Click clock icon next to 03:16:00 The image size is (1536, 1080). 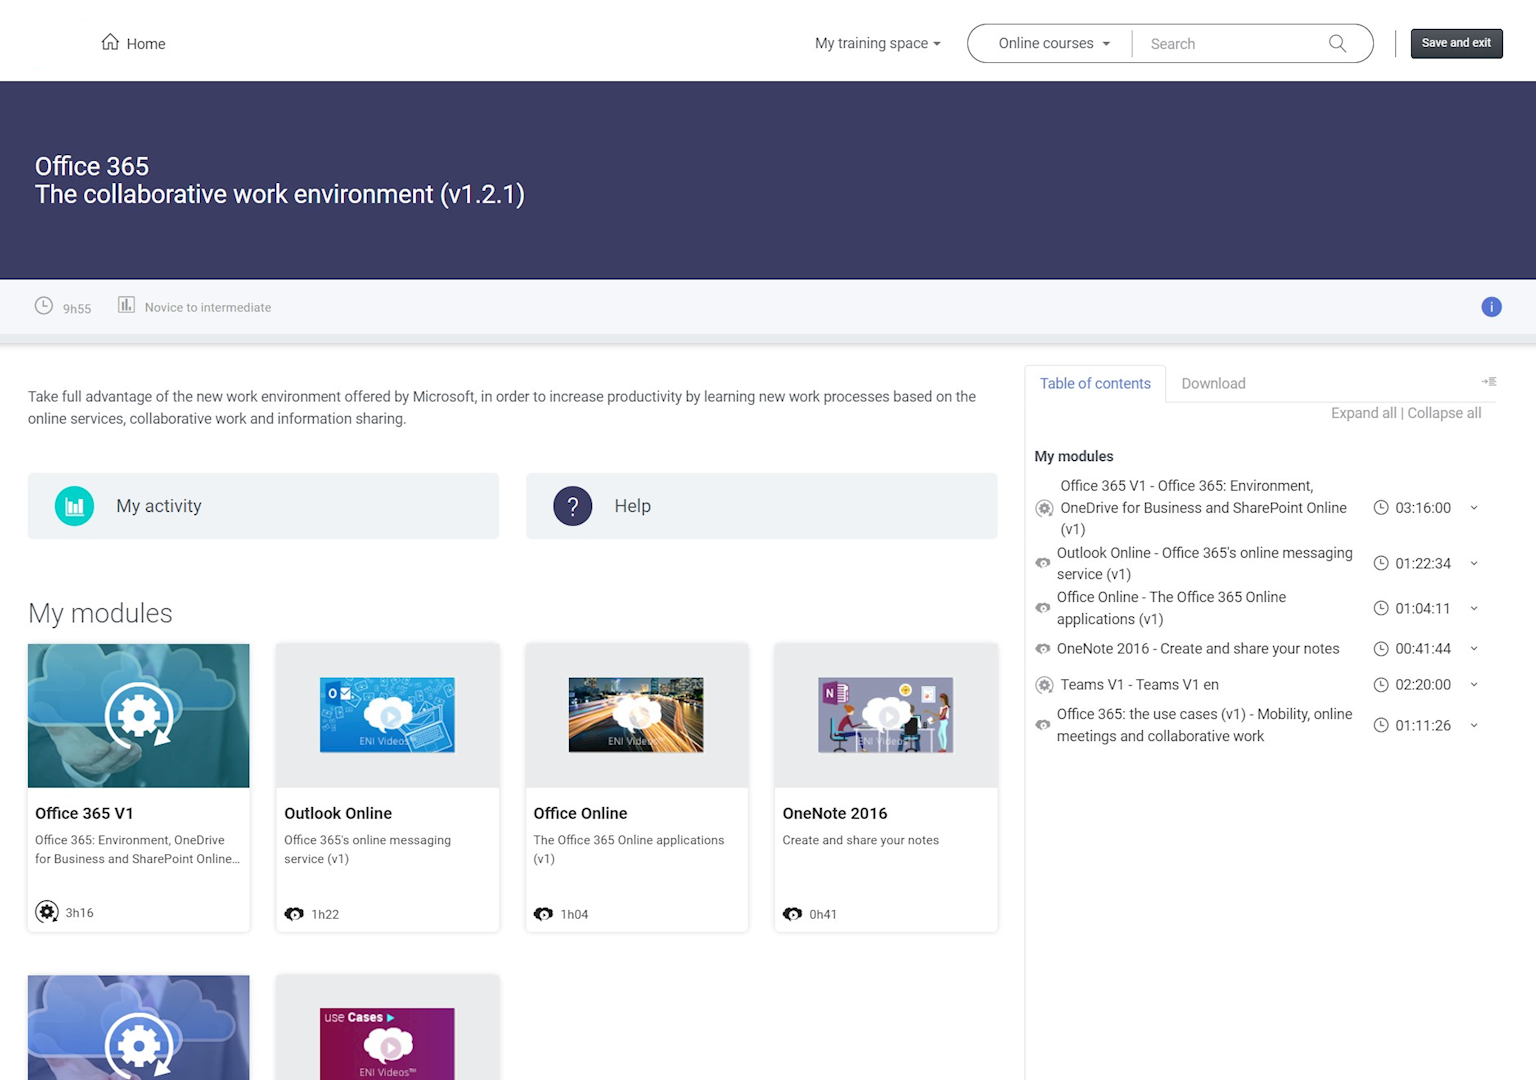click(1381, 507)
